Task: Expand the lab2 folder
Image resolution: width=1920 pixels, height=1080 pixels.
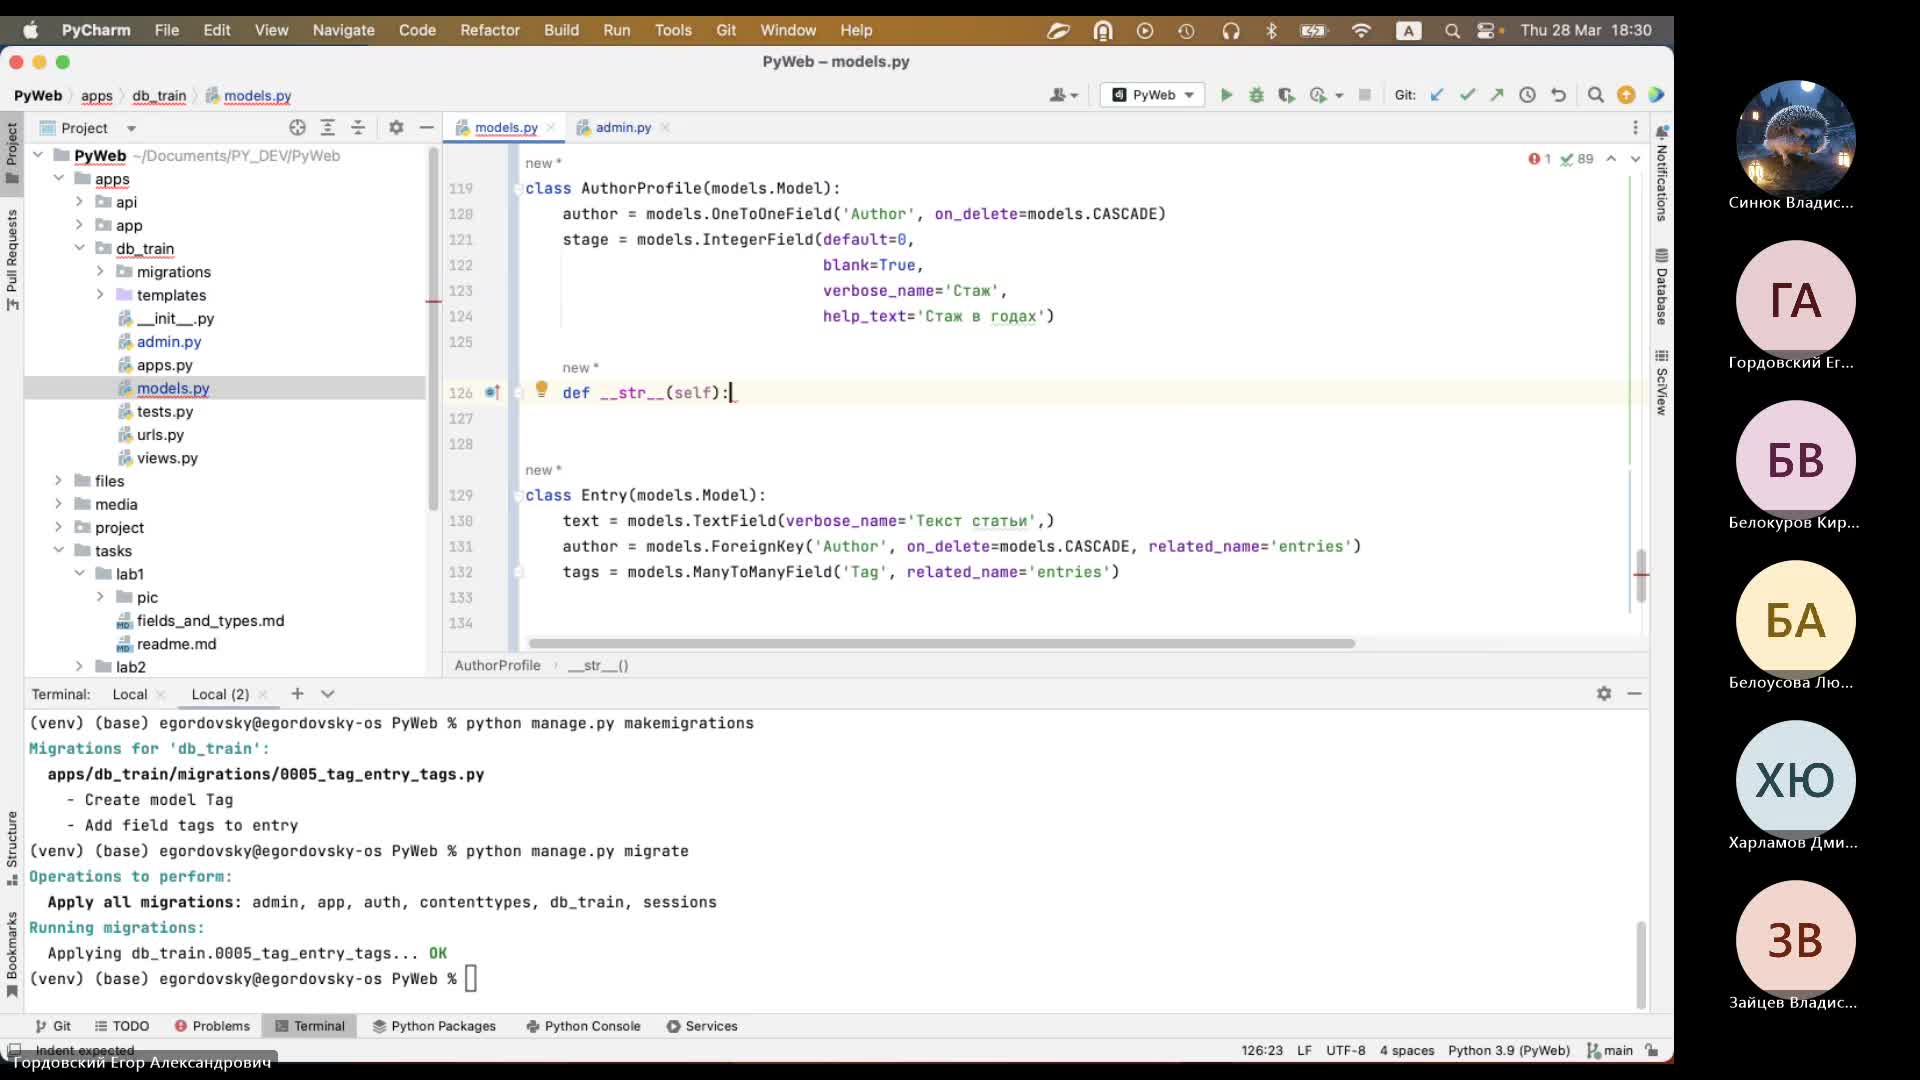Action: point(79,667)
